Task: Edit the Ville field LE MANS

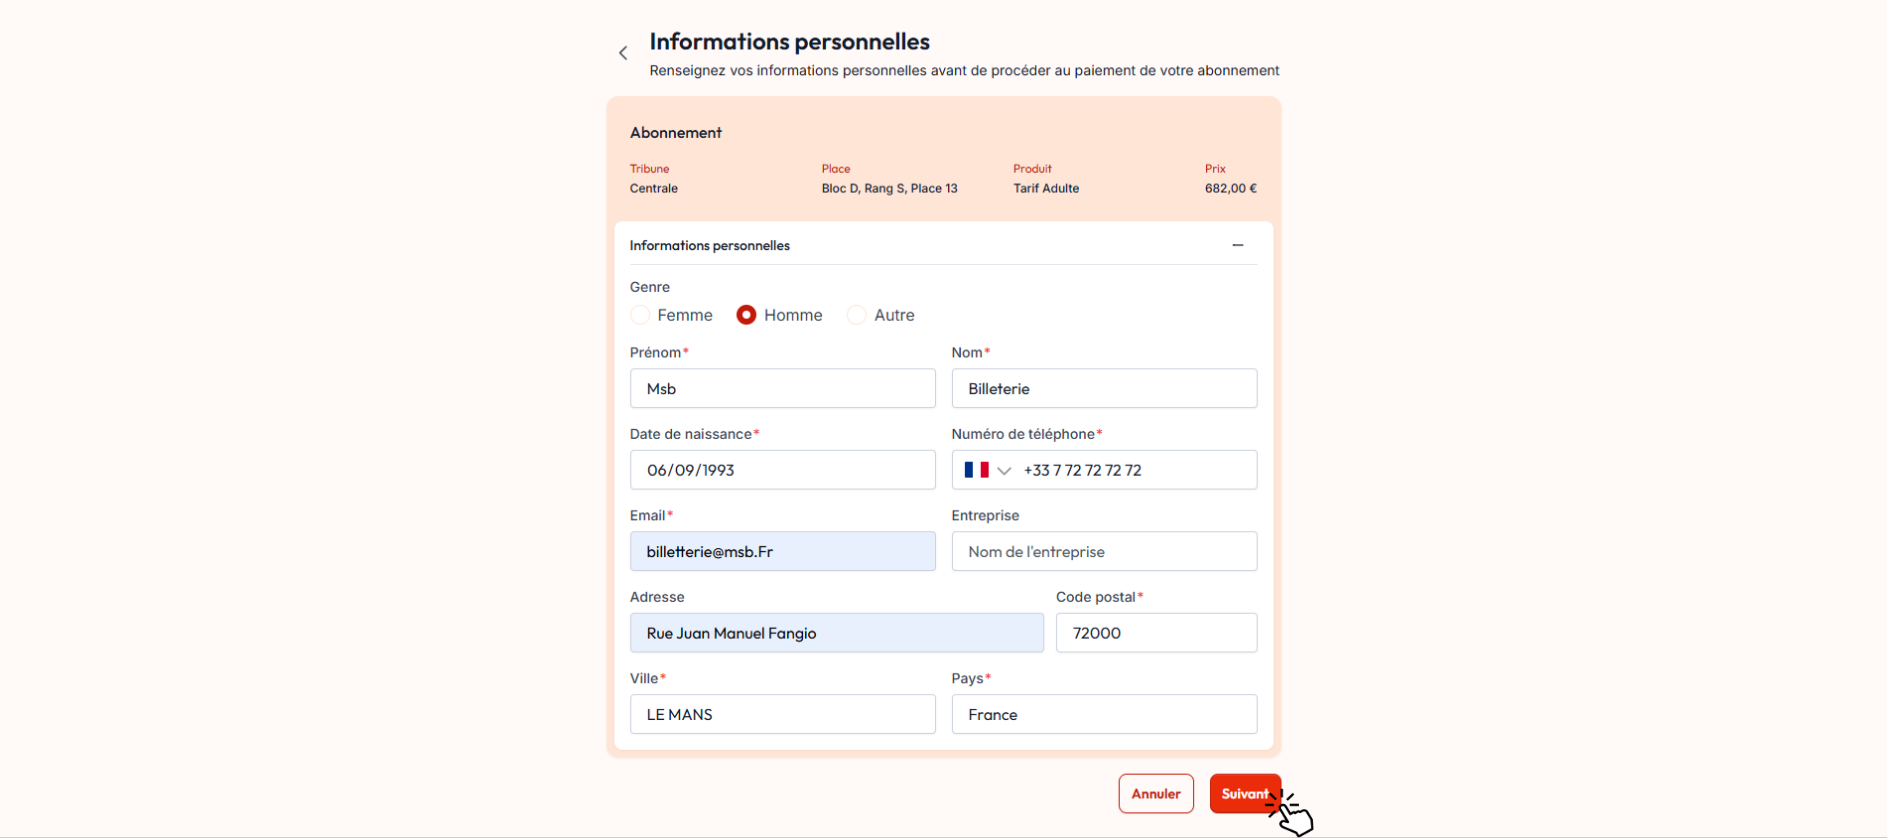Action: [783, 715]
